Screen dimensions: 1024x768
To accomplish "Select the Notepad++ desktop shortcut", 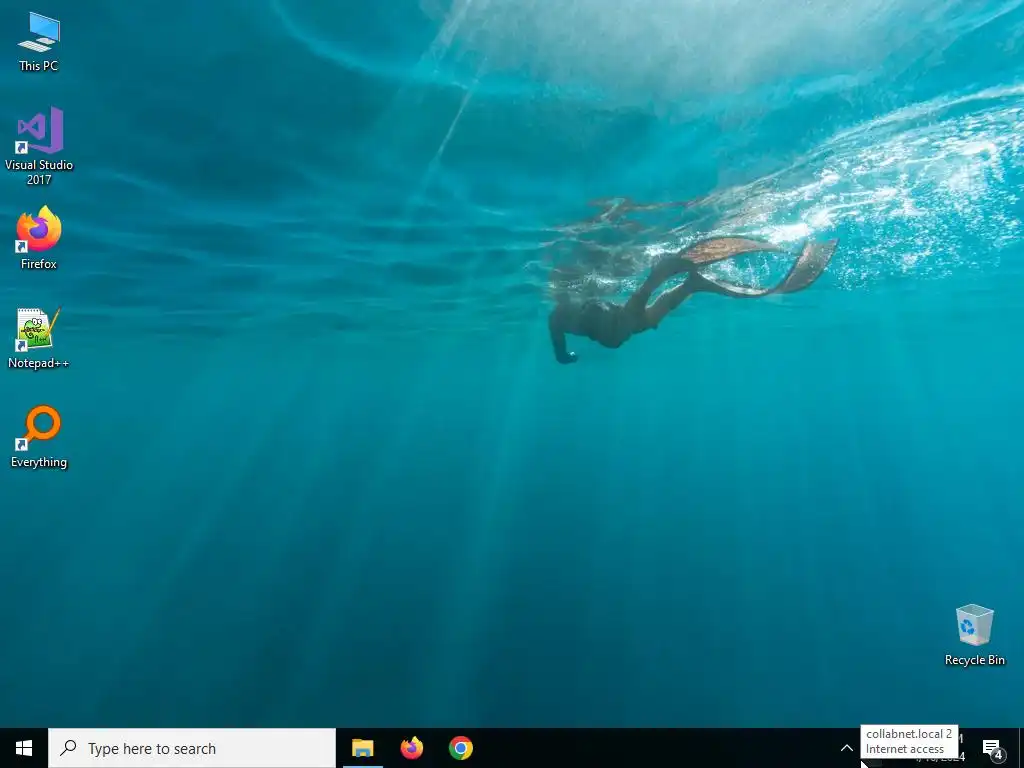I will (39, 338).
